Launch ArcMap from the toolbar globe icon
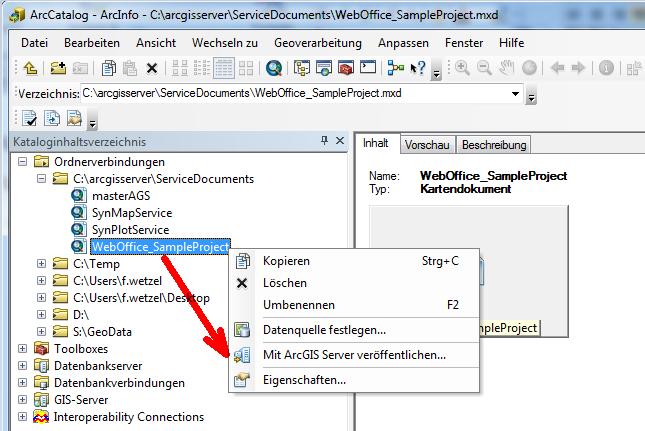 (273, 68)
